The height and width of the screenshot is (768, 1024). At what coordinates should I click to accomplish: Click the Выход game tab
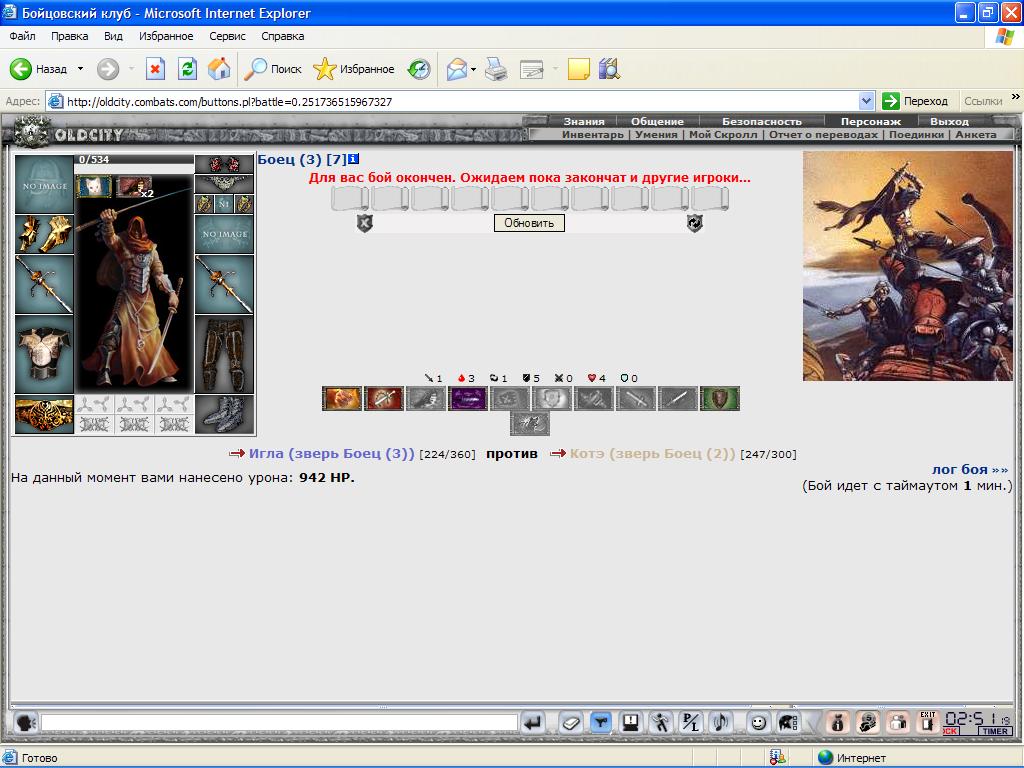tap(950, 121)
